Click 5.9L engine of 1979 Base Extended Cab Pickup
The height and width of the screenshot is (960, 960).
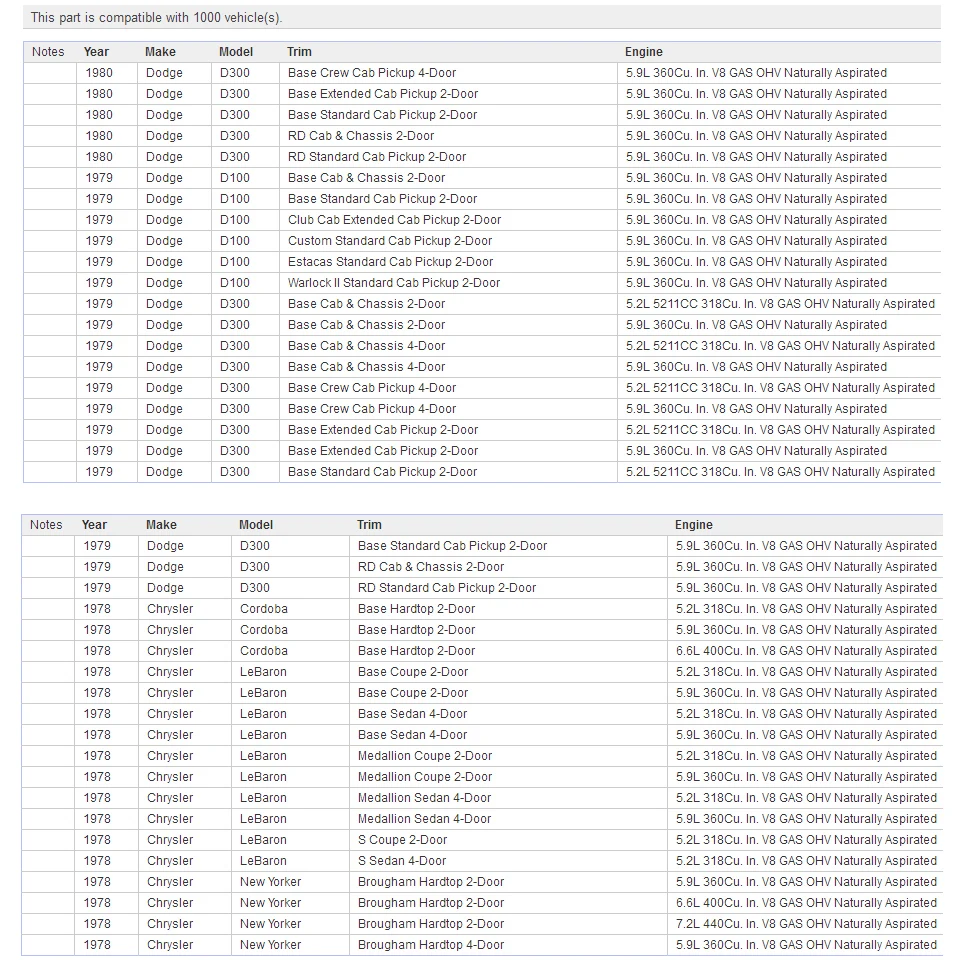coord(756,451)
